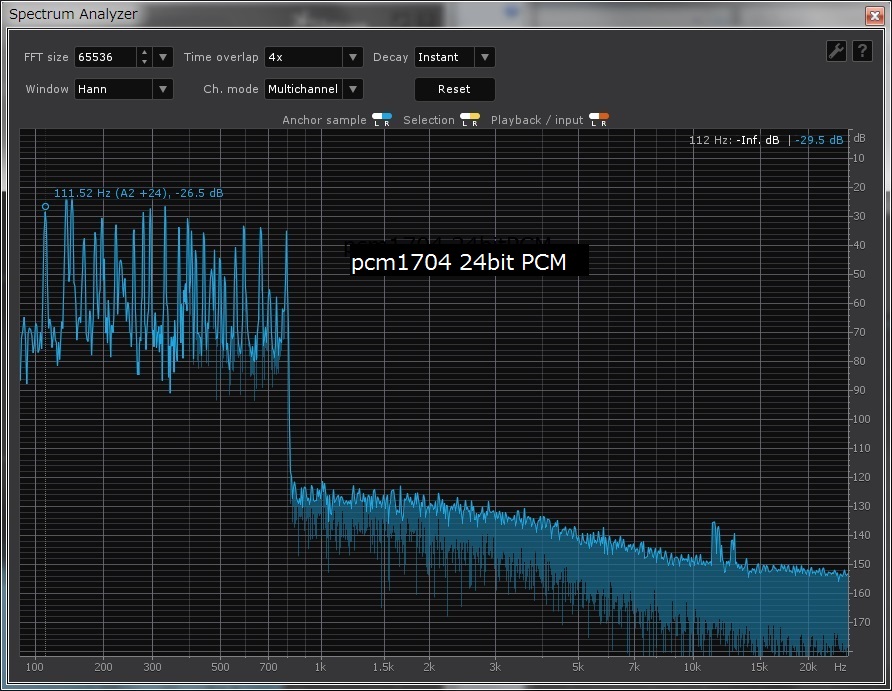Click the Window Hann value box
Viewport: 892px width, 691px height.
[114, 89]
